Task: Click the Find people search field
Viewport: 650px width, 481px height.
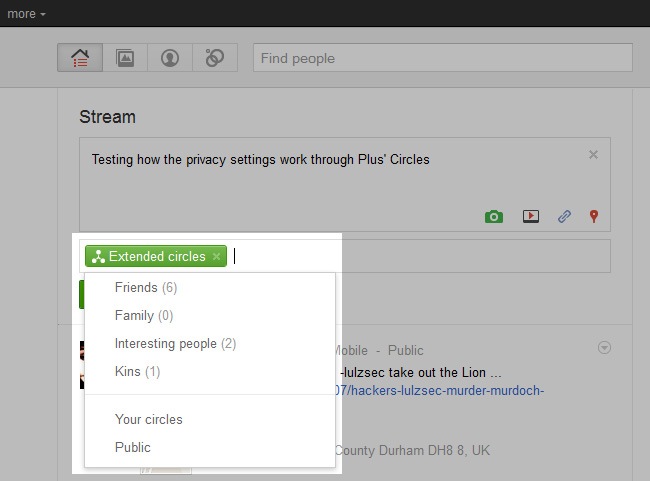Action: click(442, 58)
